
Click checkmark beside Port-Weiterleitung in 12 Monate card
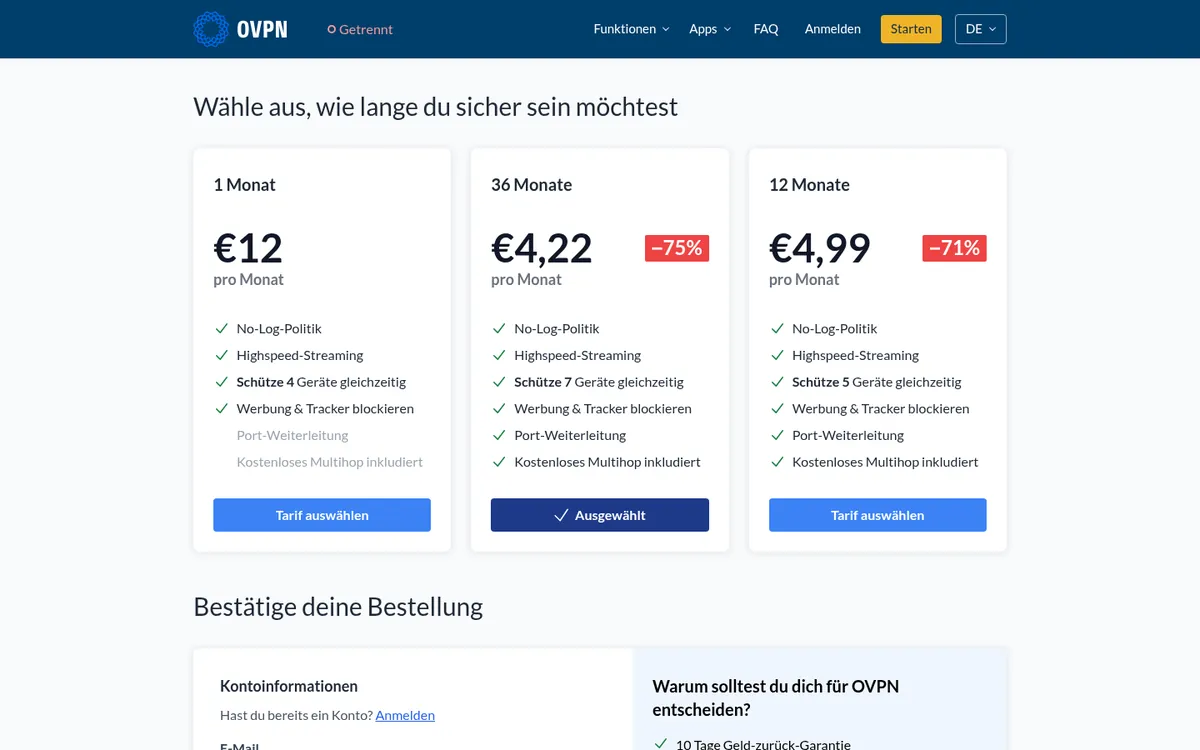tap(777, 435)
